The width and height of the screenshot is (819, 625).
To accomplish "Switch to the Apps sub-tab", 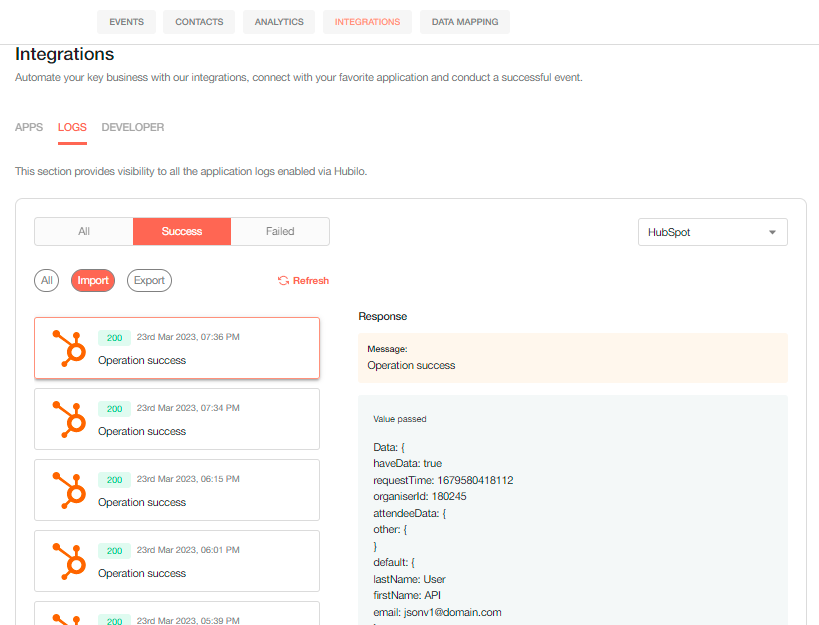I will coord(29,127).
